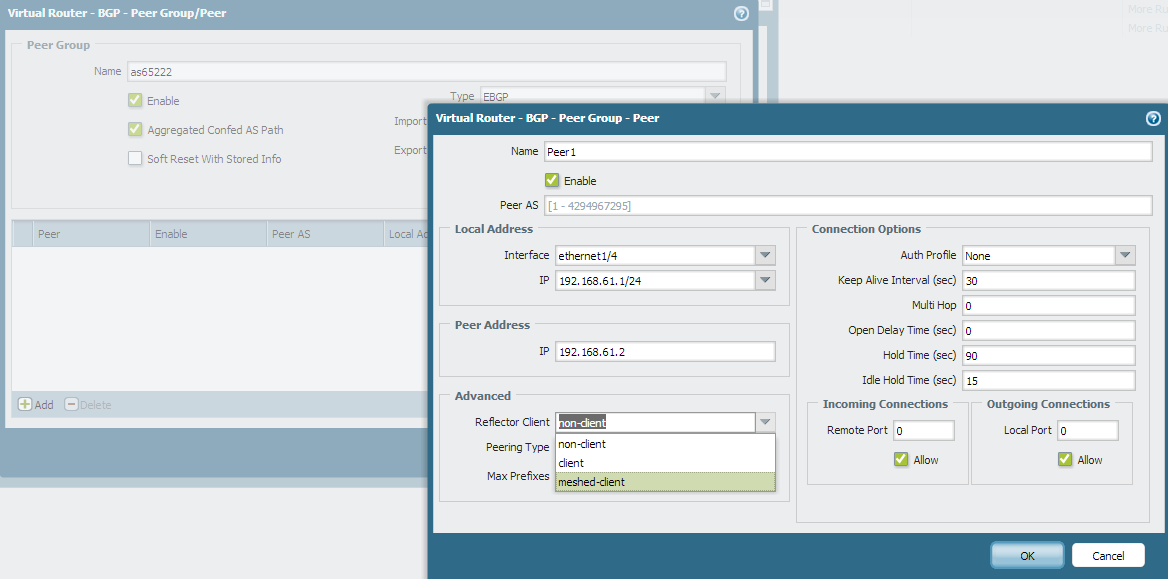Uncheck Allow under Outgoing Connections

click(x=1065, y=460)
